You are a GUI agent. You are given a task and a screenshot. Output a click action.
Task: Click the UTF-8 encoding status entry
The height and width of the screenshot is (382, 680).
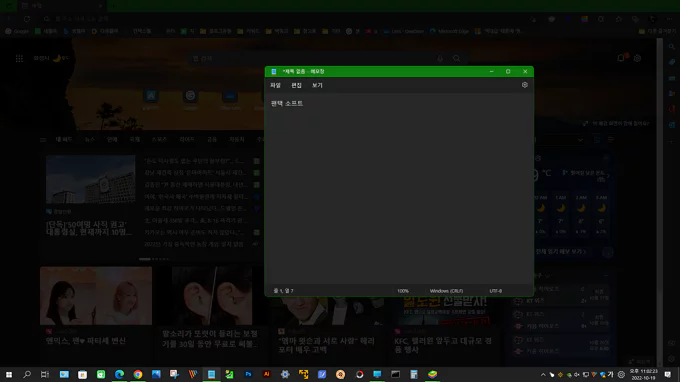[x=496, y=291]
